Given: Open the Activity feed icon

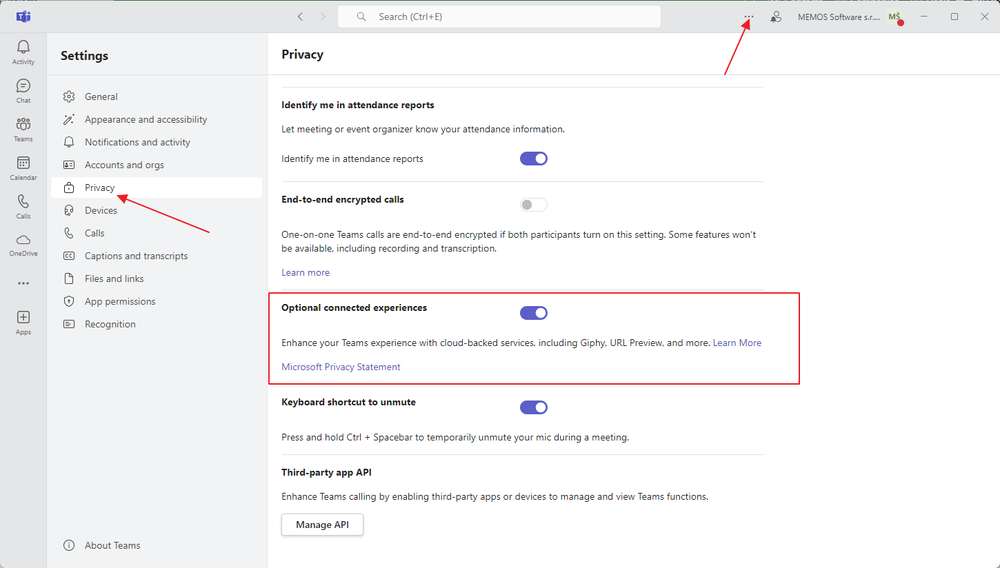Looking at the screenshot, I should [x=23, y=52].
